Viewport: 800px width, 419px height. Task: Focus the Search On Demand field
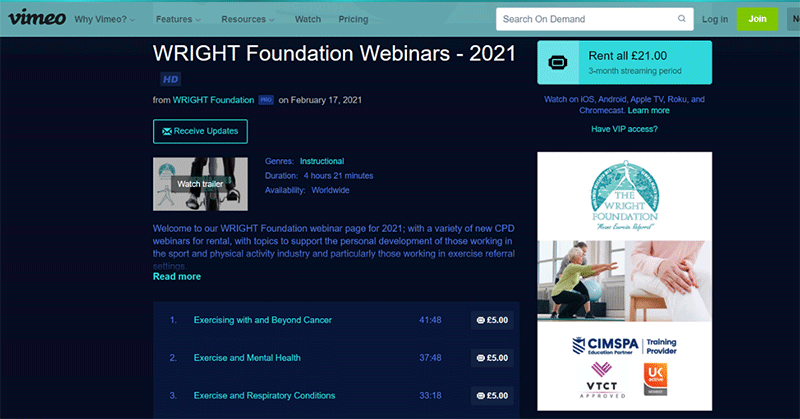[594, 19]
